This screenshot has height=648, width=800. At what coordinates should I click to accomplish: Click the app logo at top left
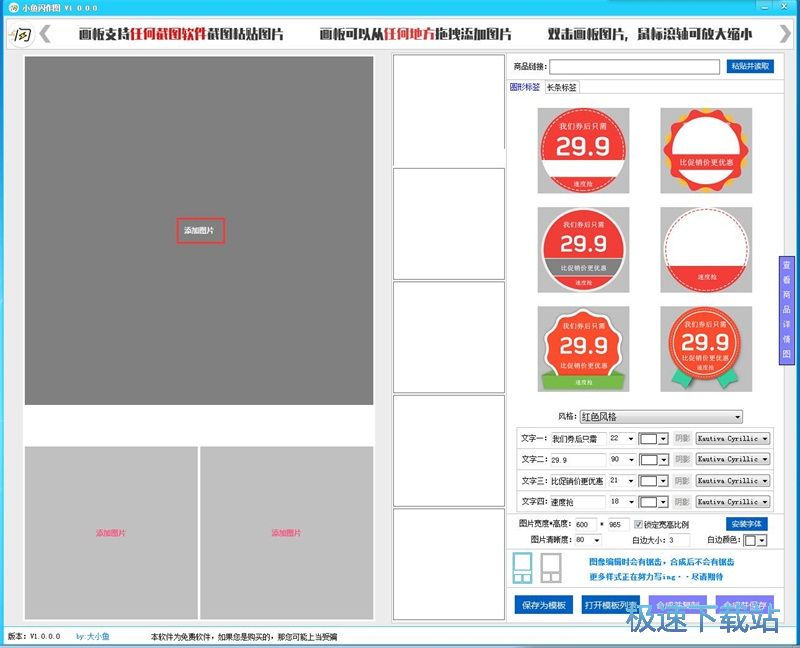pyautogui.click(x=18, y=35)
